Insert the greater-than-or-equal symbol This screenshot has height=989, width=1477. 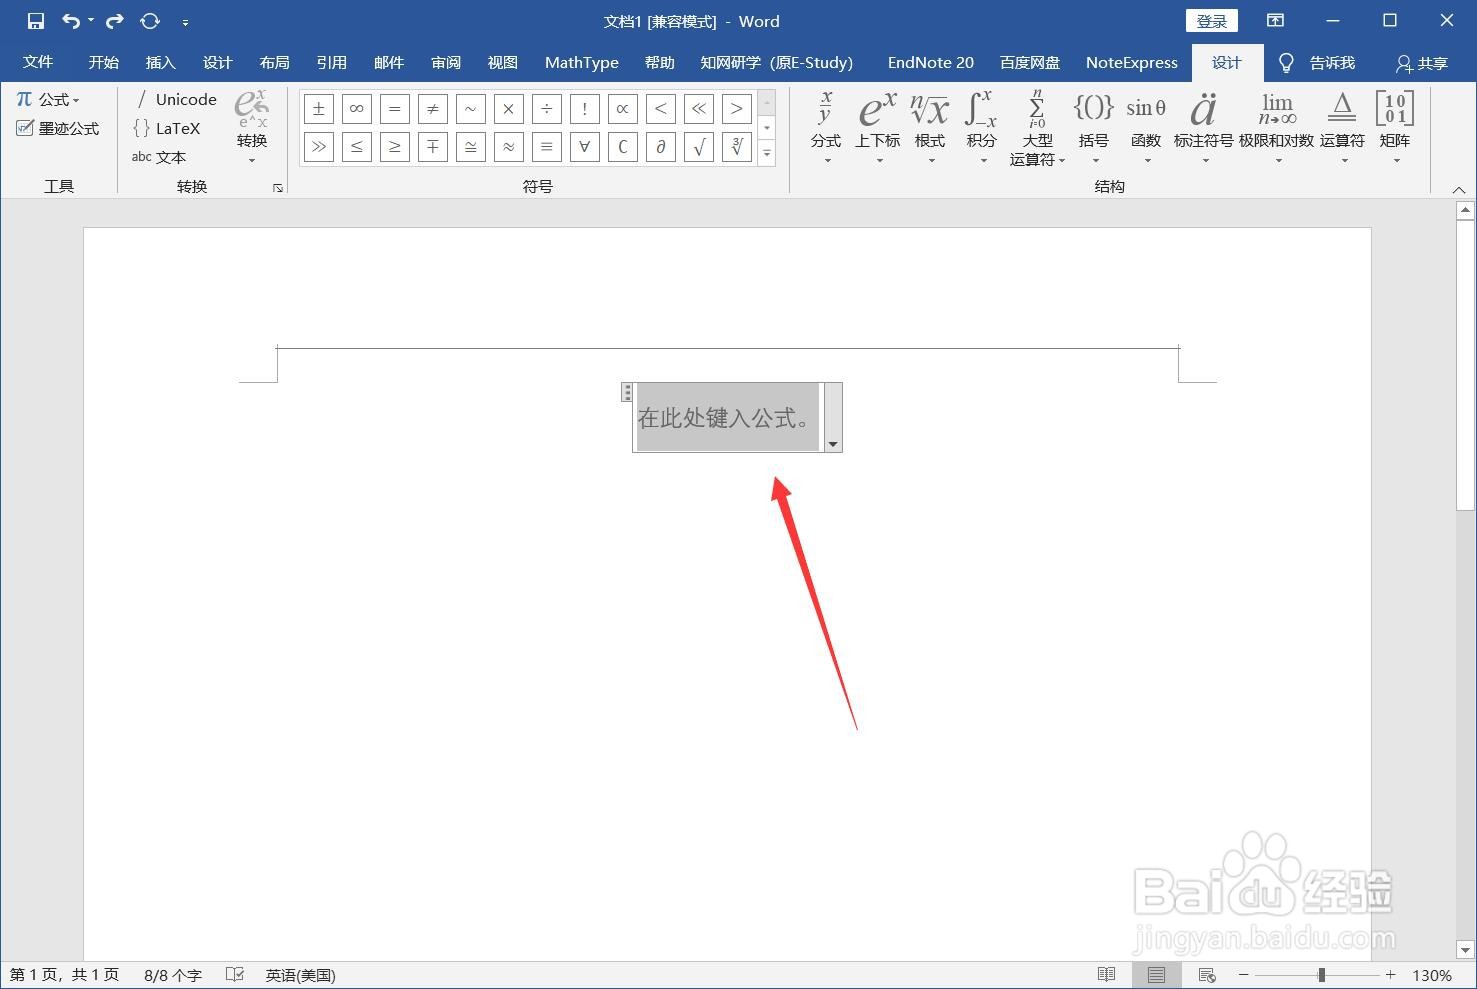click(394, 147)
